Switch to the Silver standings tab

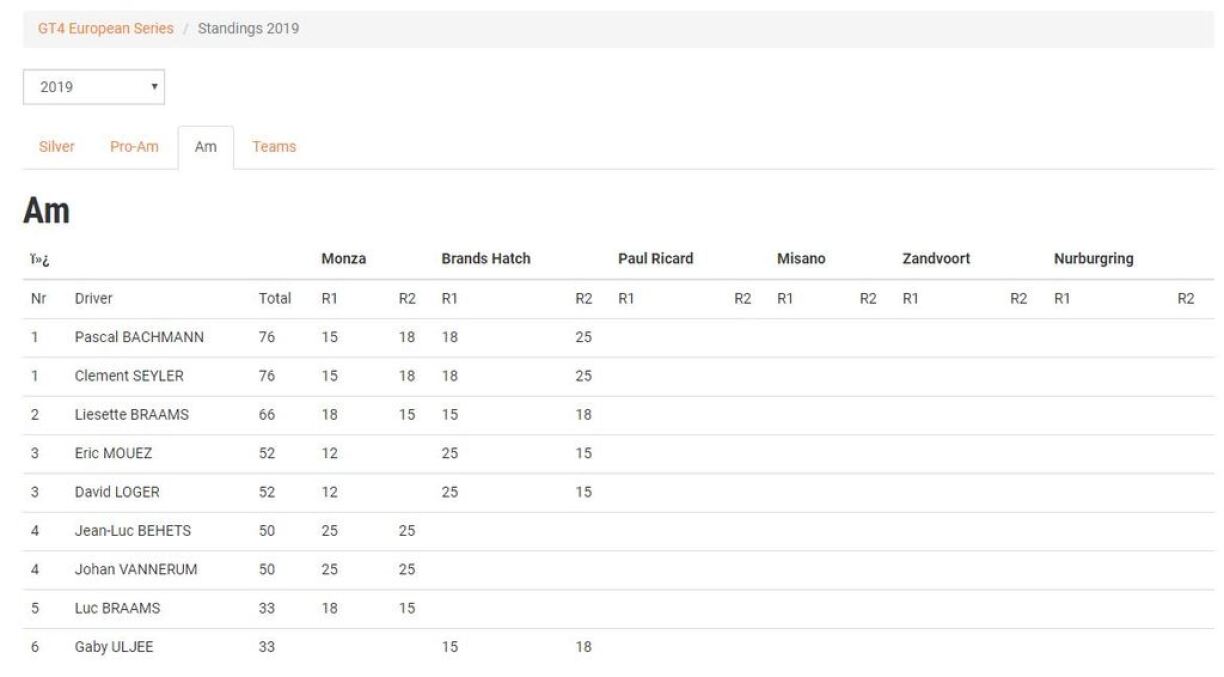[x=56, y=147]
